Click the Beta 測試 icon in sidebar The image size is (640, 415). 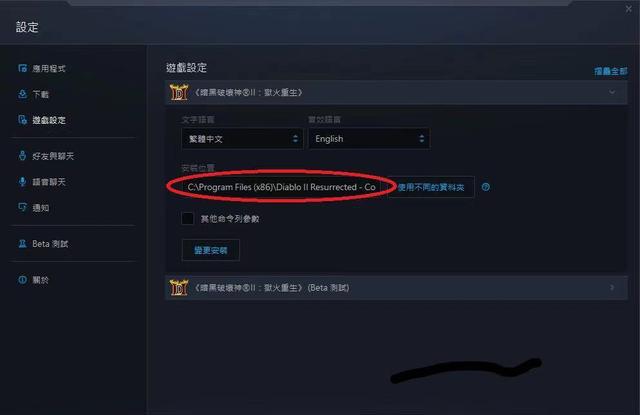click(x=22, y=244)
